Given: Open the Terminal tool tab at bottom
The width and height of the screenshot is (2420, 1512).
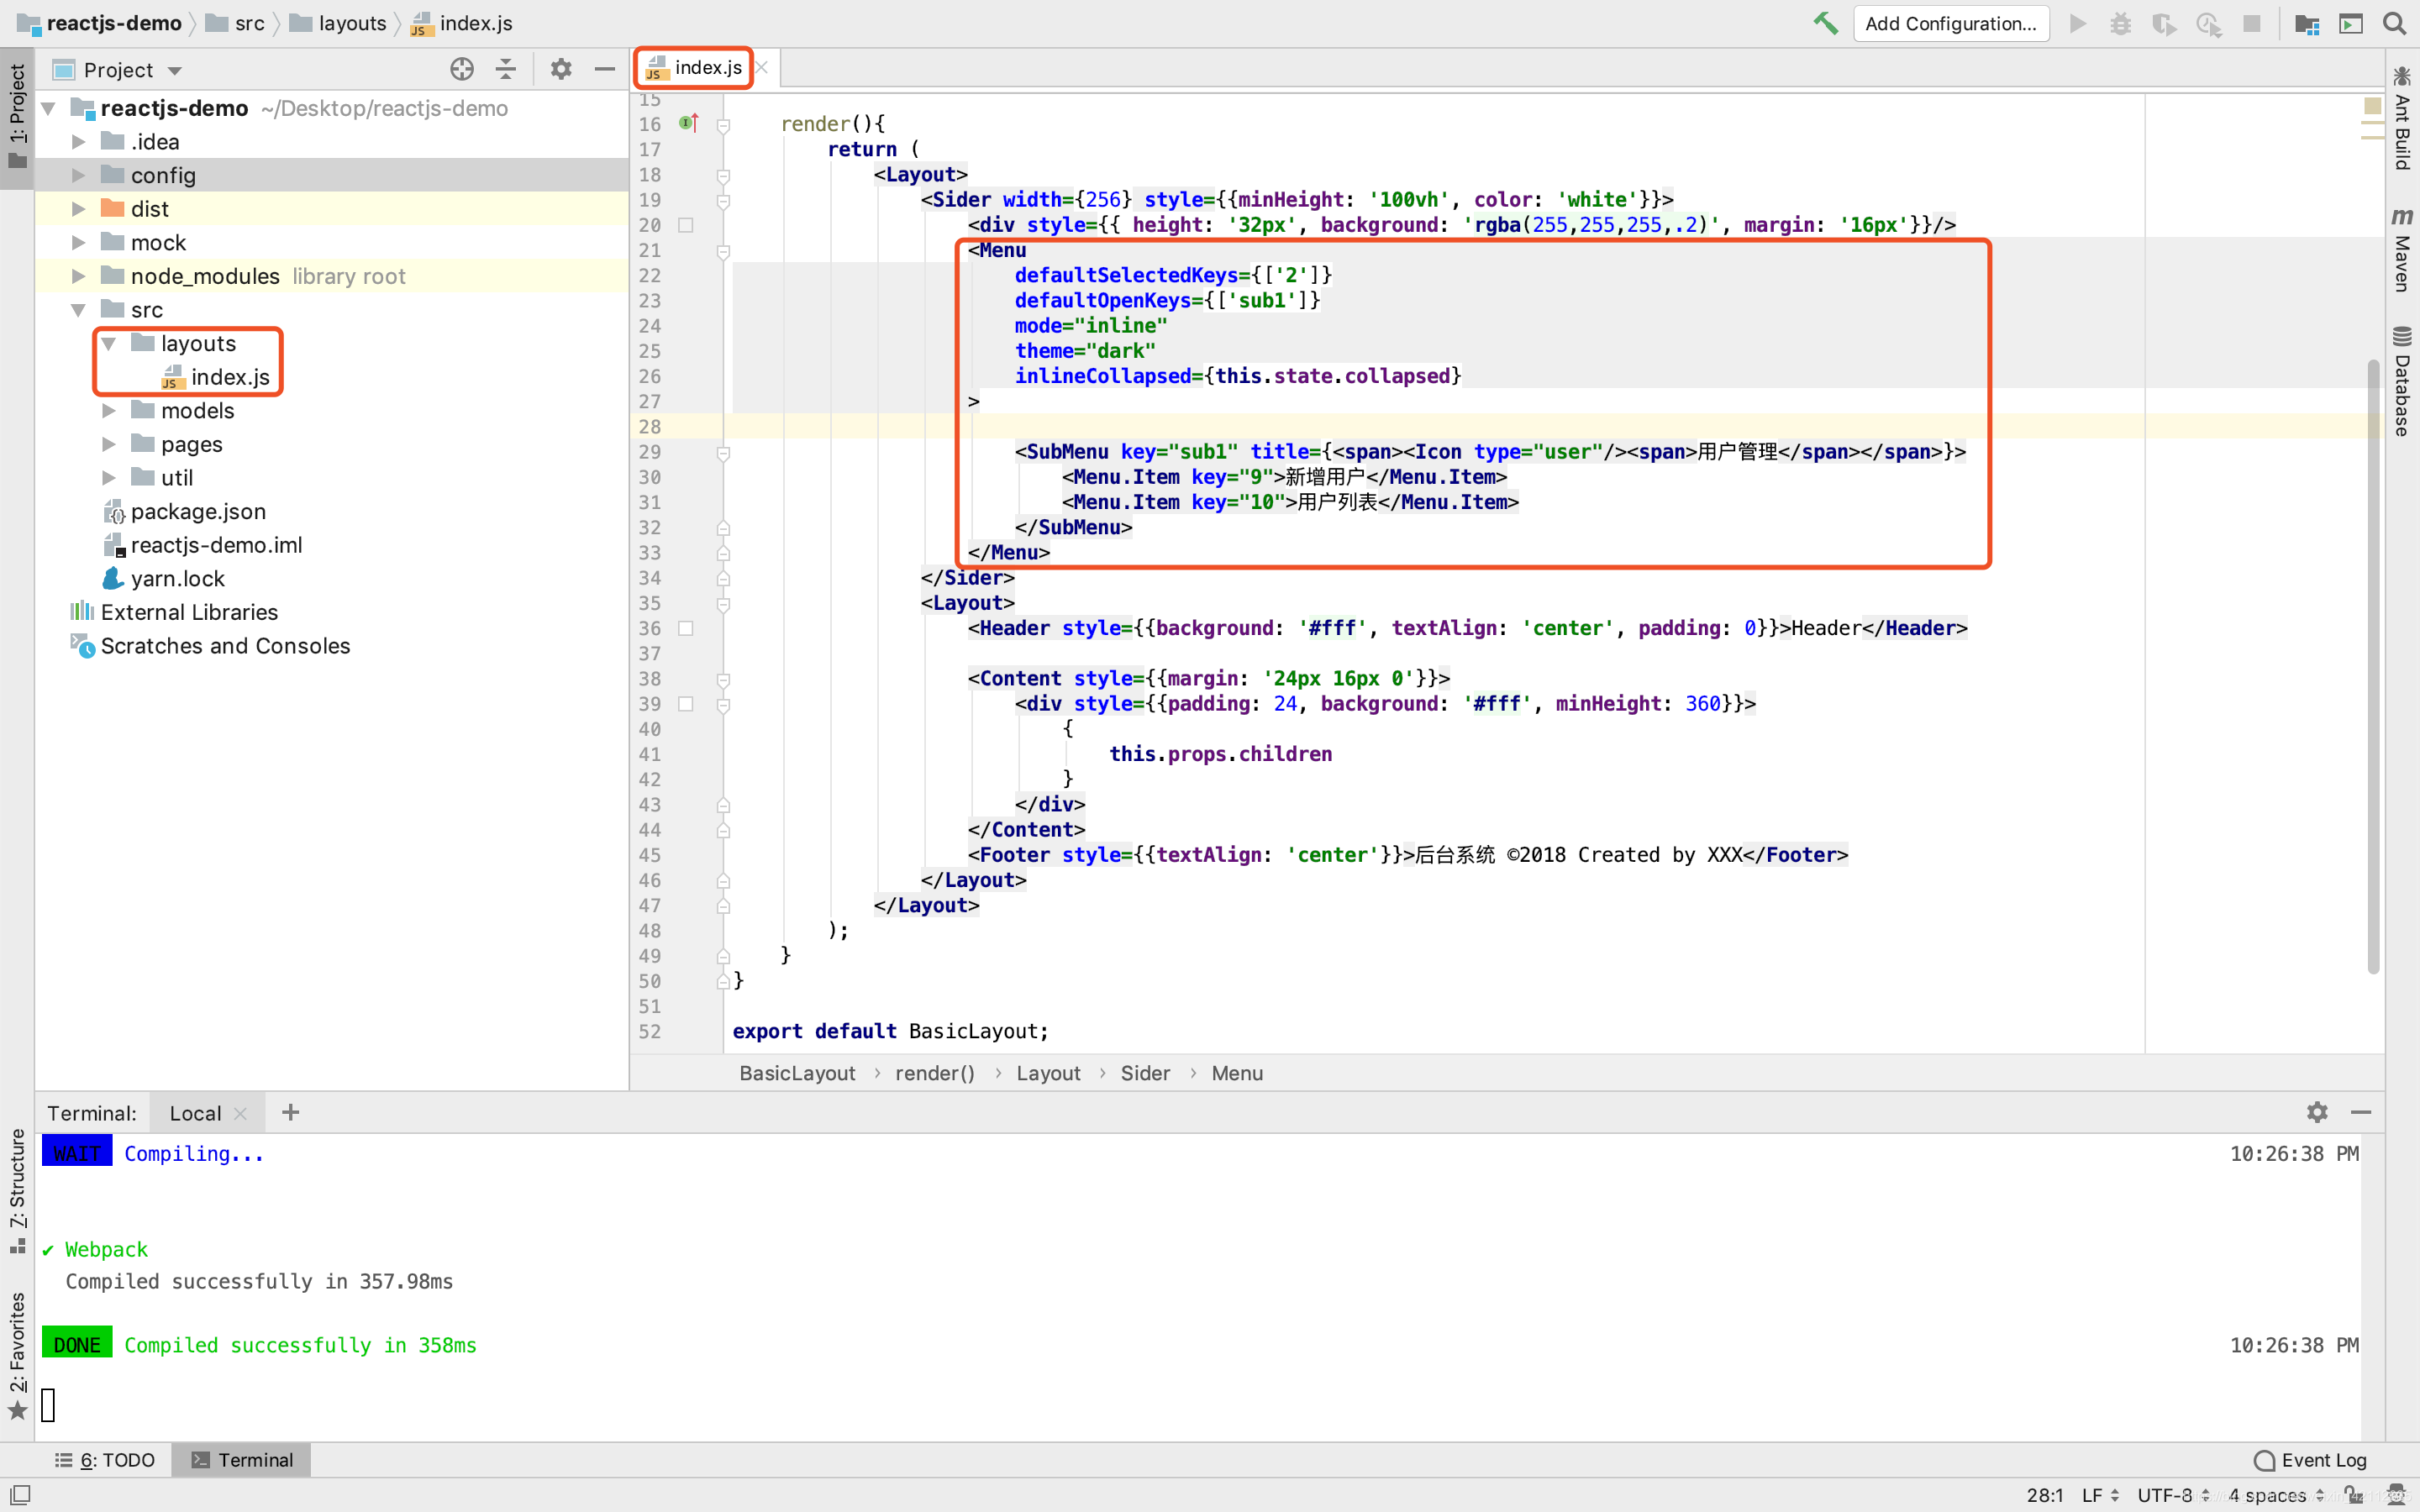Looking at the screenshot, I should 242,1460.
